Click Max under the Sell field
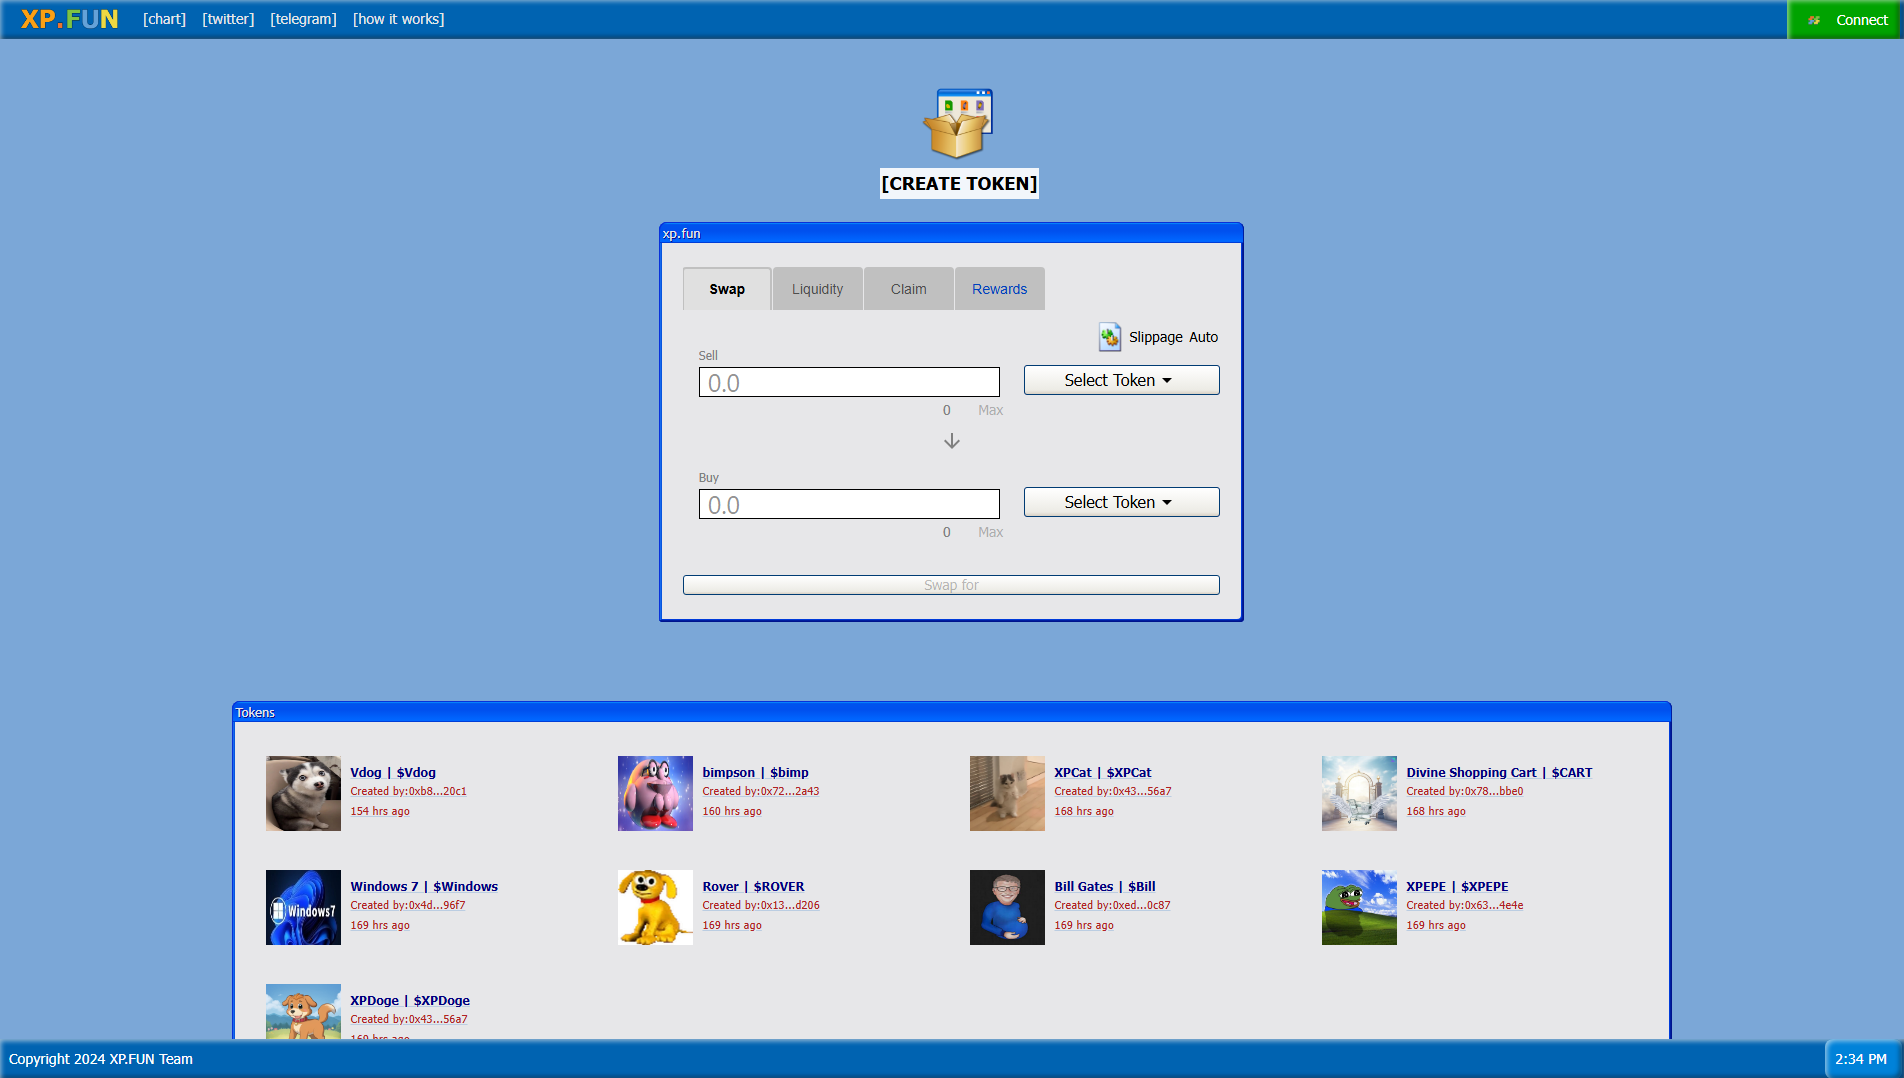1904x1078 pixels. 990,410
